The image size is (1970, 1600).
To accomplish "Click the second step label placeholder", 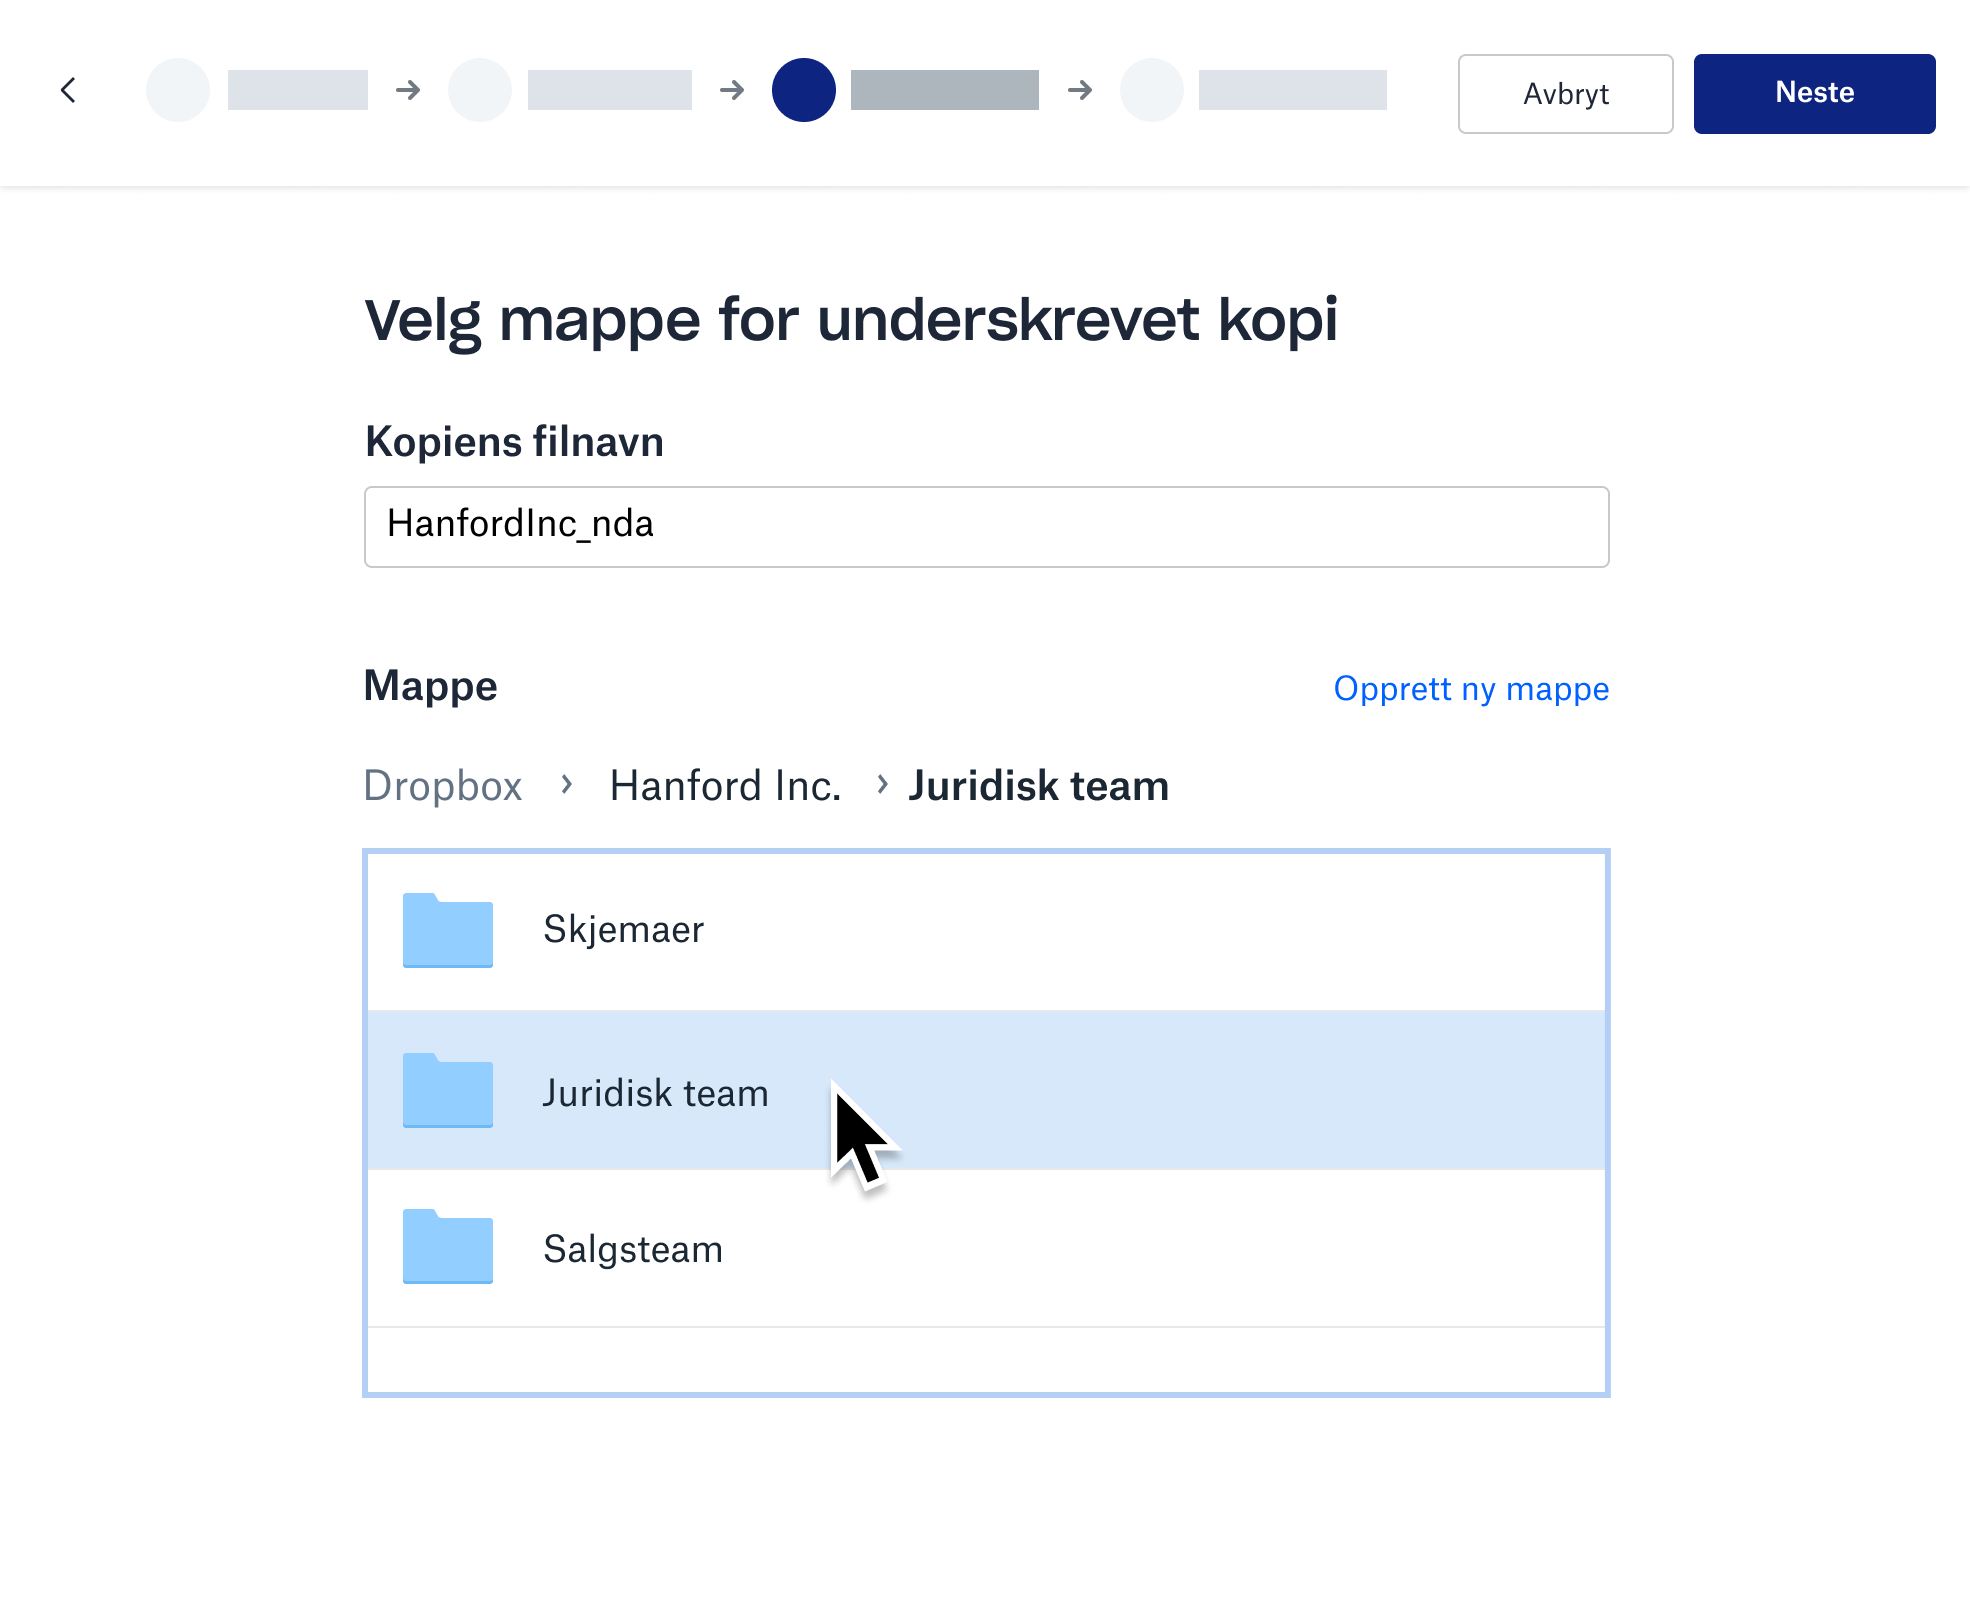I will (610, 90).
